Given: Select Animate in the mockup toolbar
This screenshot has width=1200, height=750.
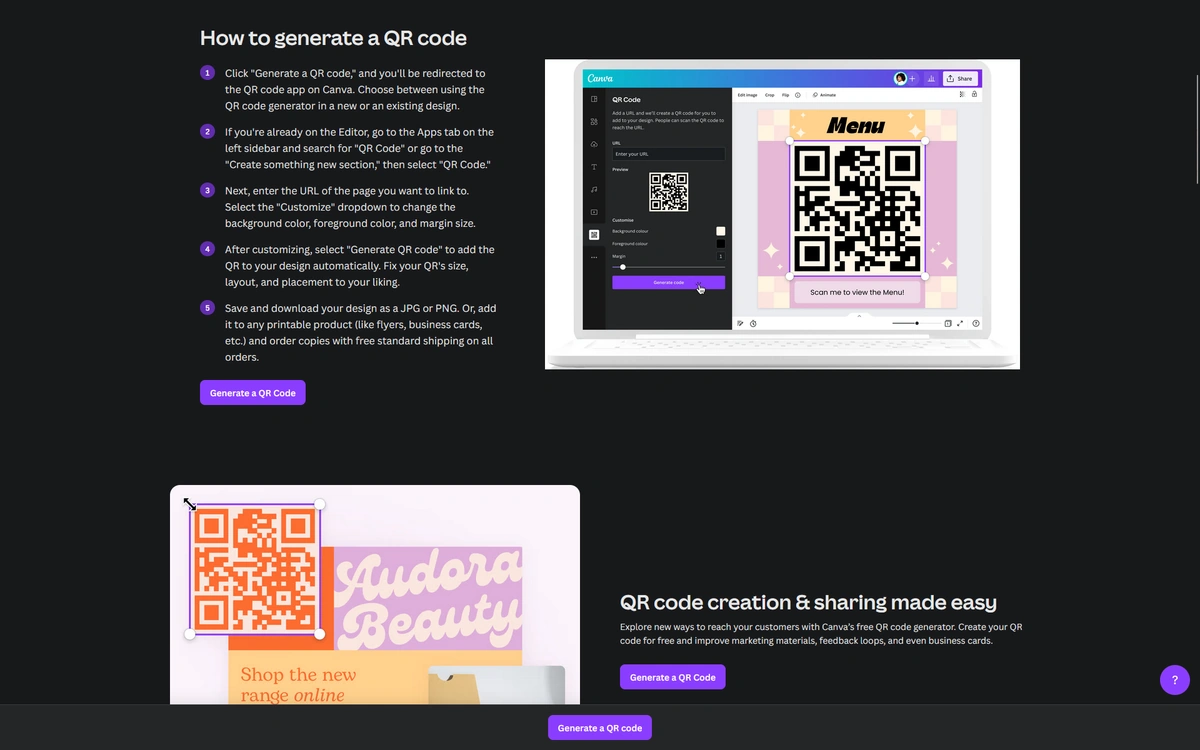Looking at the screenshot, I should click(x=824, y=95).
